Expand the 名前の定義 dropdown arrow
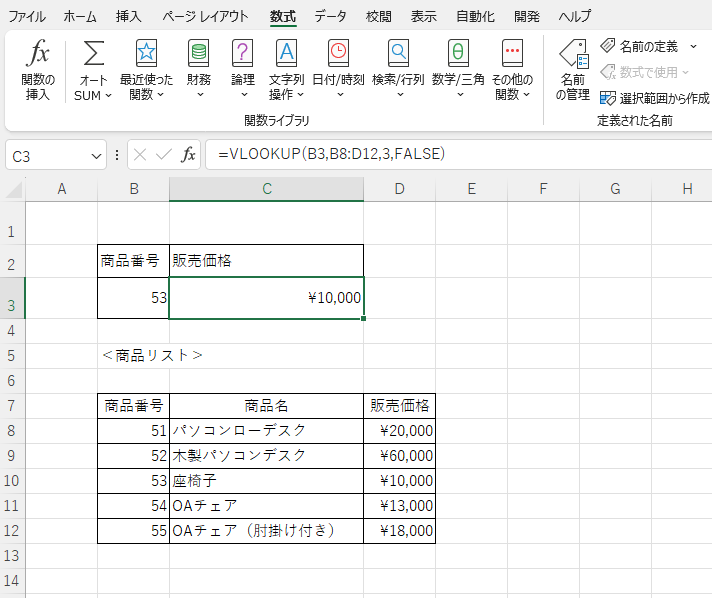Viewport: 712px width, 598px height. point(693,46)
